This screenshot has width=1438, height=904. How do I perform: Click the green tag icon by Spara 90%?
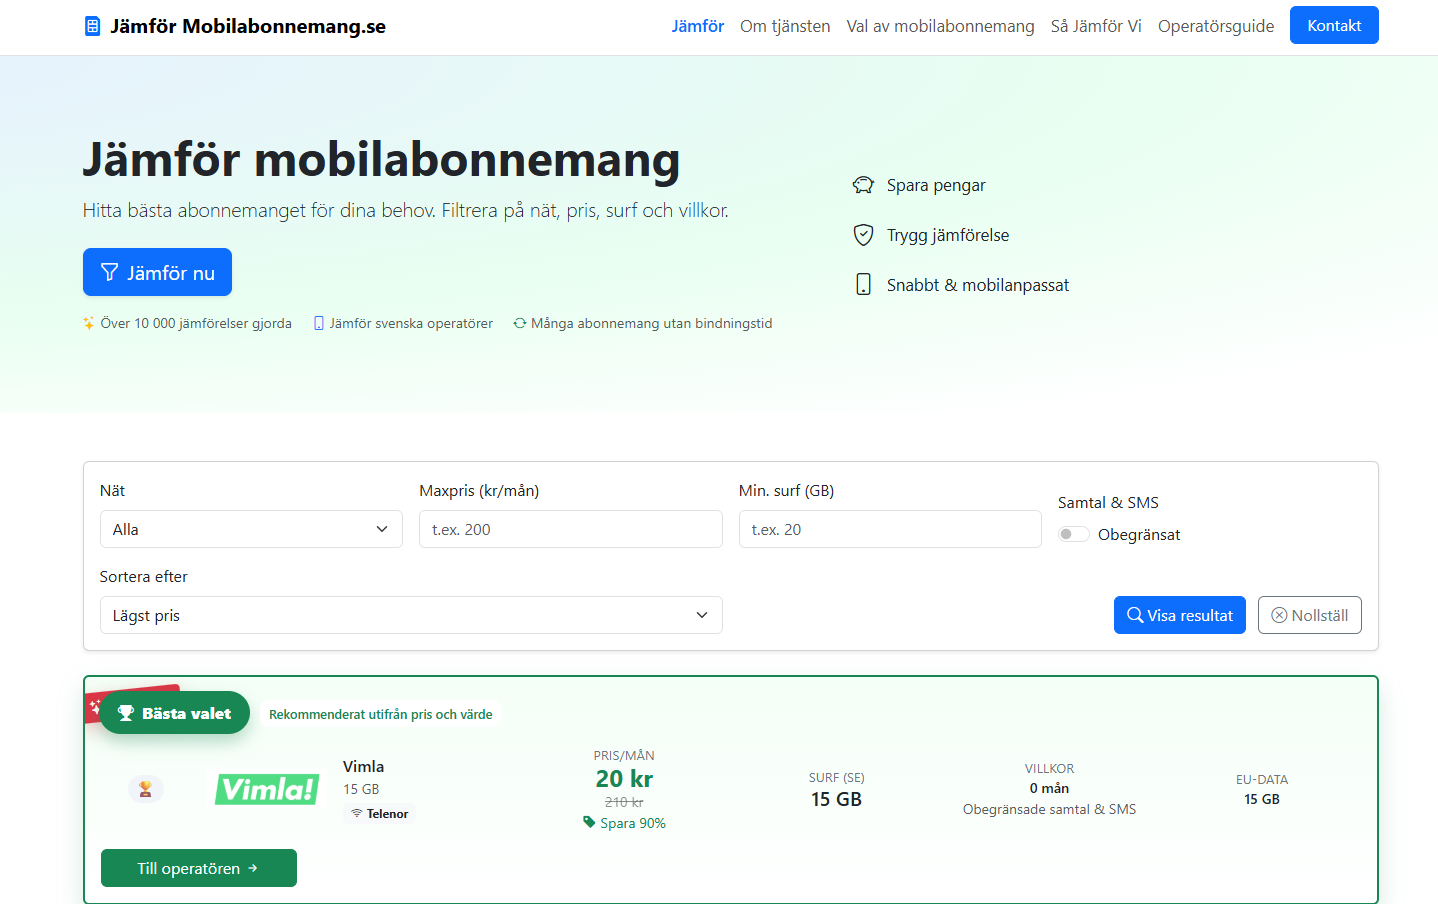[589, 822]
